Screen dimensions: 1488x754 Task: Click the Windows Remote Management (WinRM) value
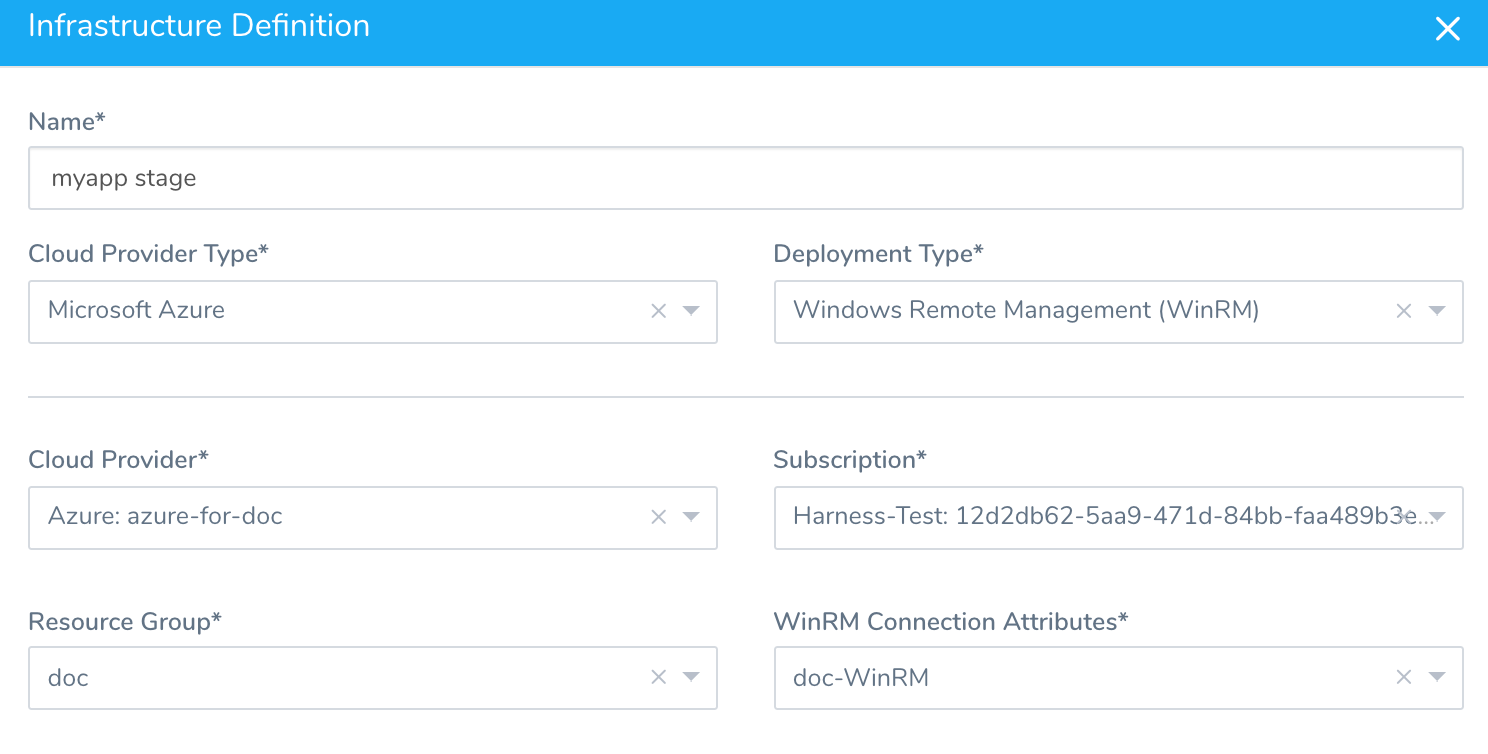[x=1026, y=310]
